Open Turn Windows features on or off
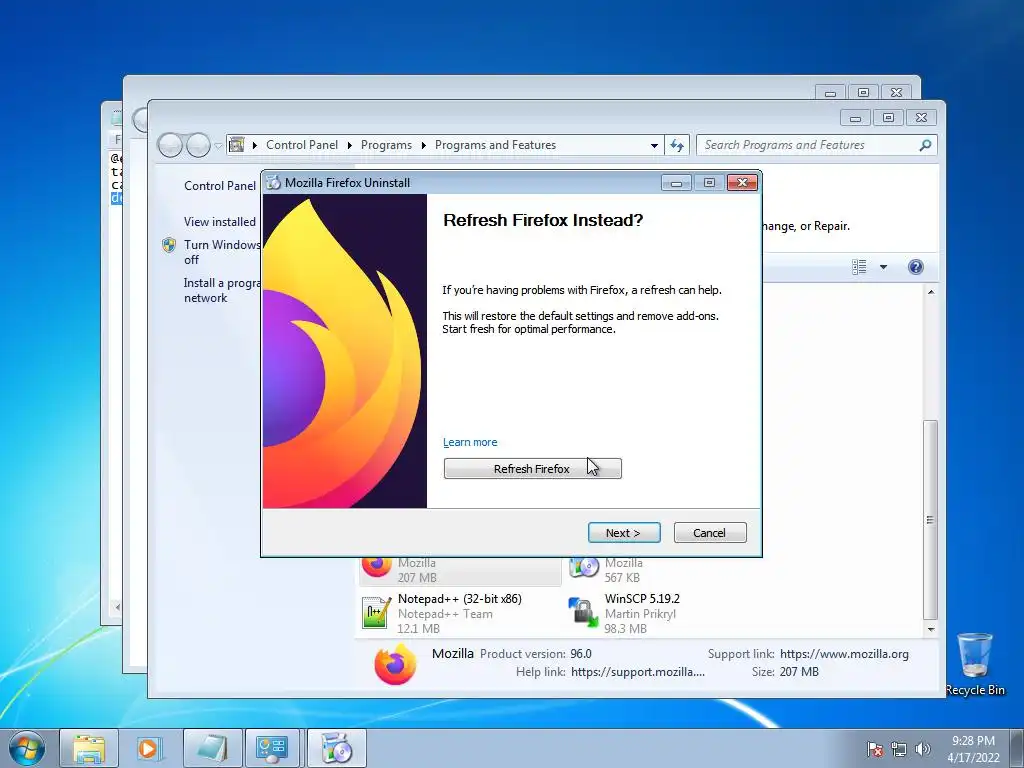The height and width of the screenshot is (768, 1024). click(222, 252)
